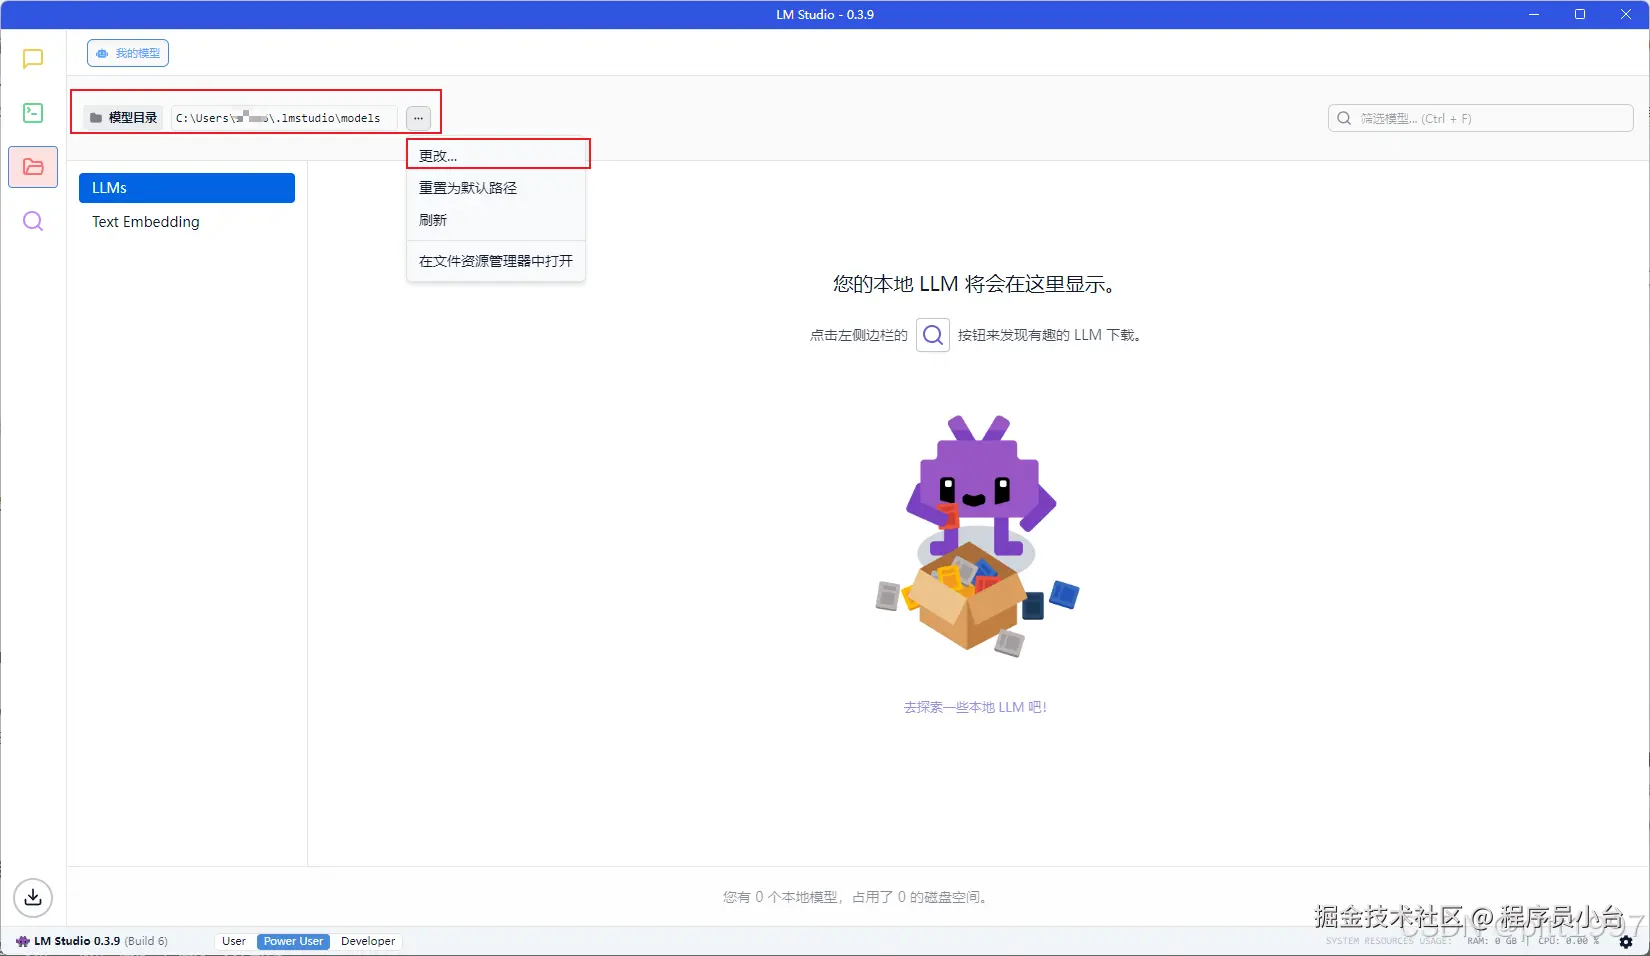Click the Downloads icon at bottom left
Viewport: 1650px width, 956px height.
click(32, 898)
